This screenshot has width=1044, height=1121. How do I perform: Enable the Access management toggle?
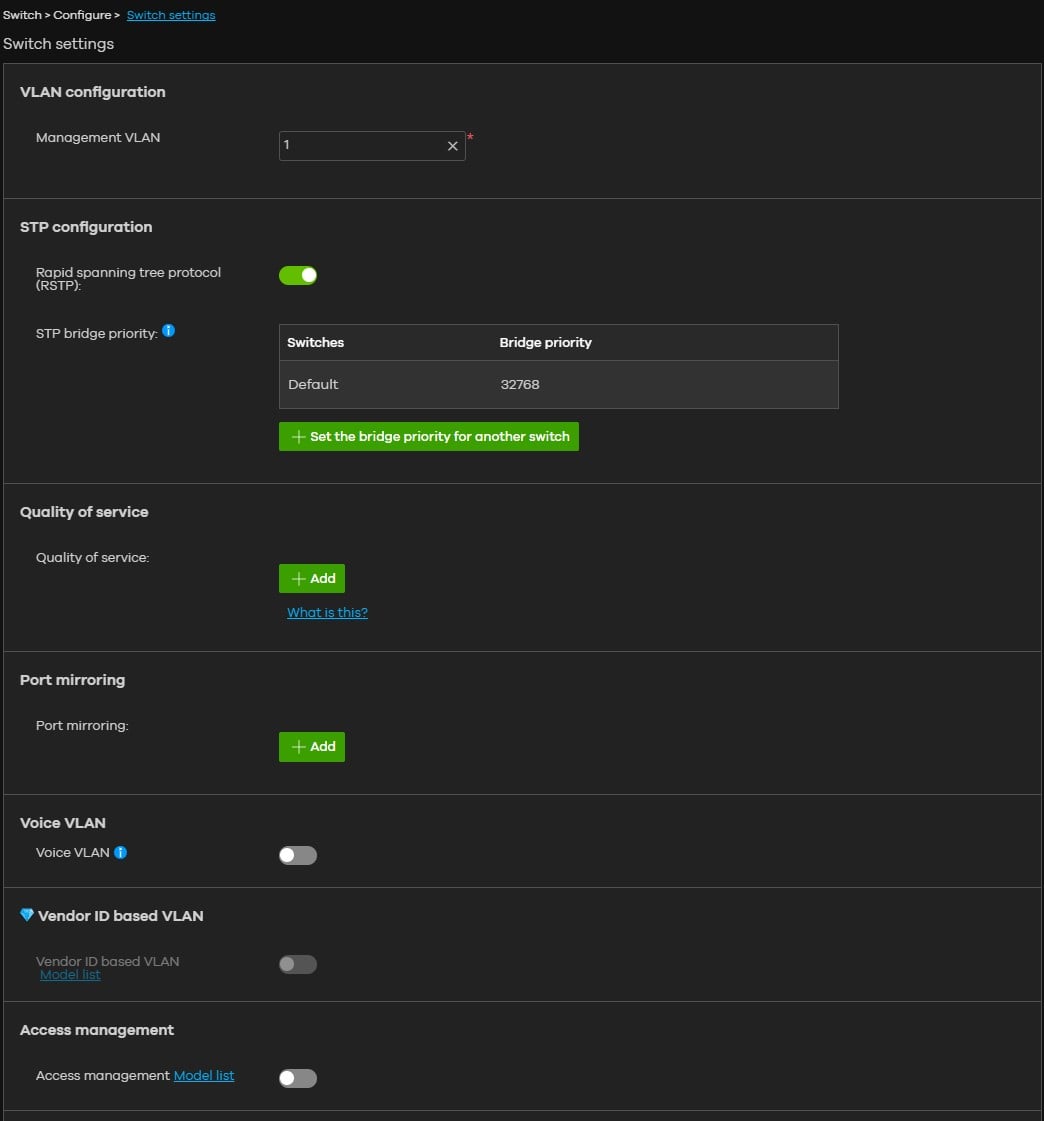pyautogui.click(x=298, y=1078)
